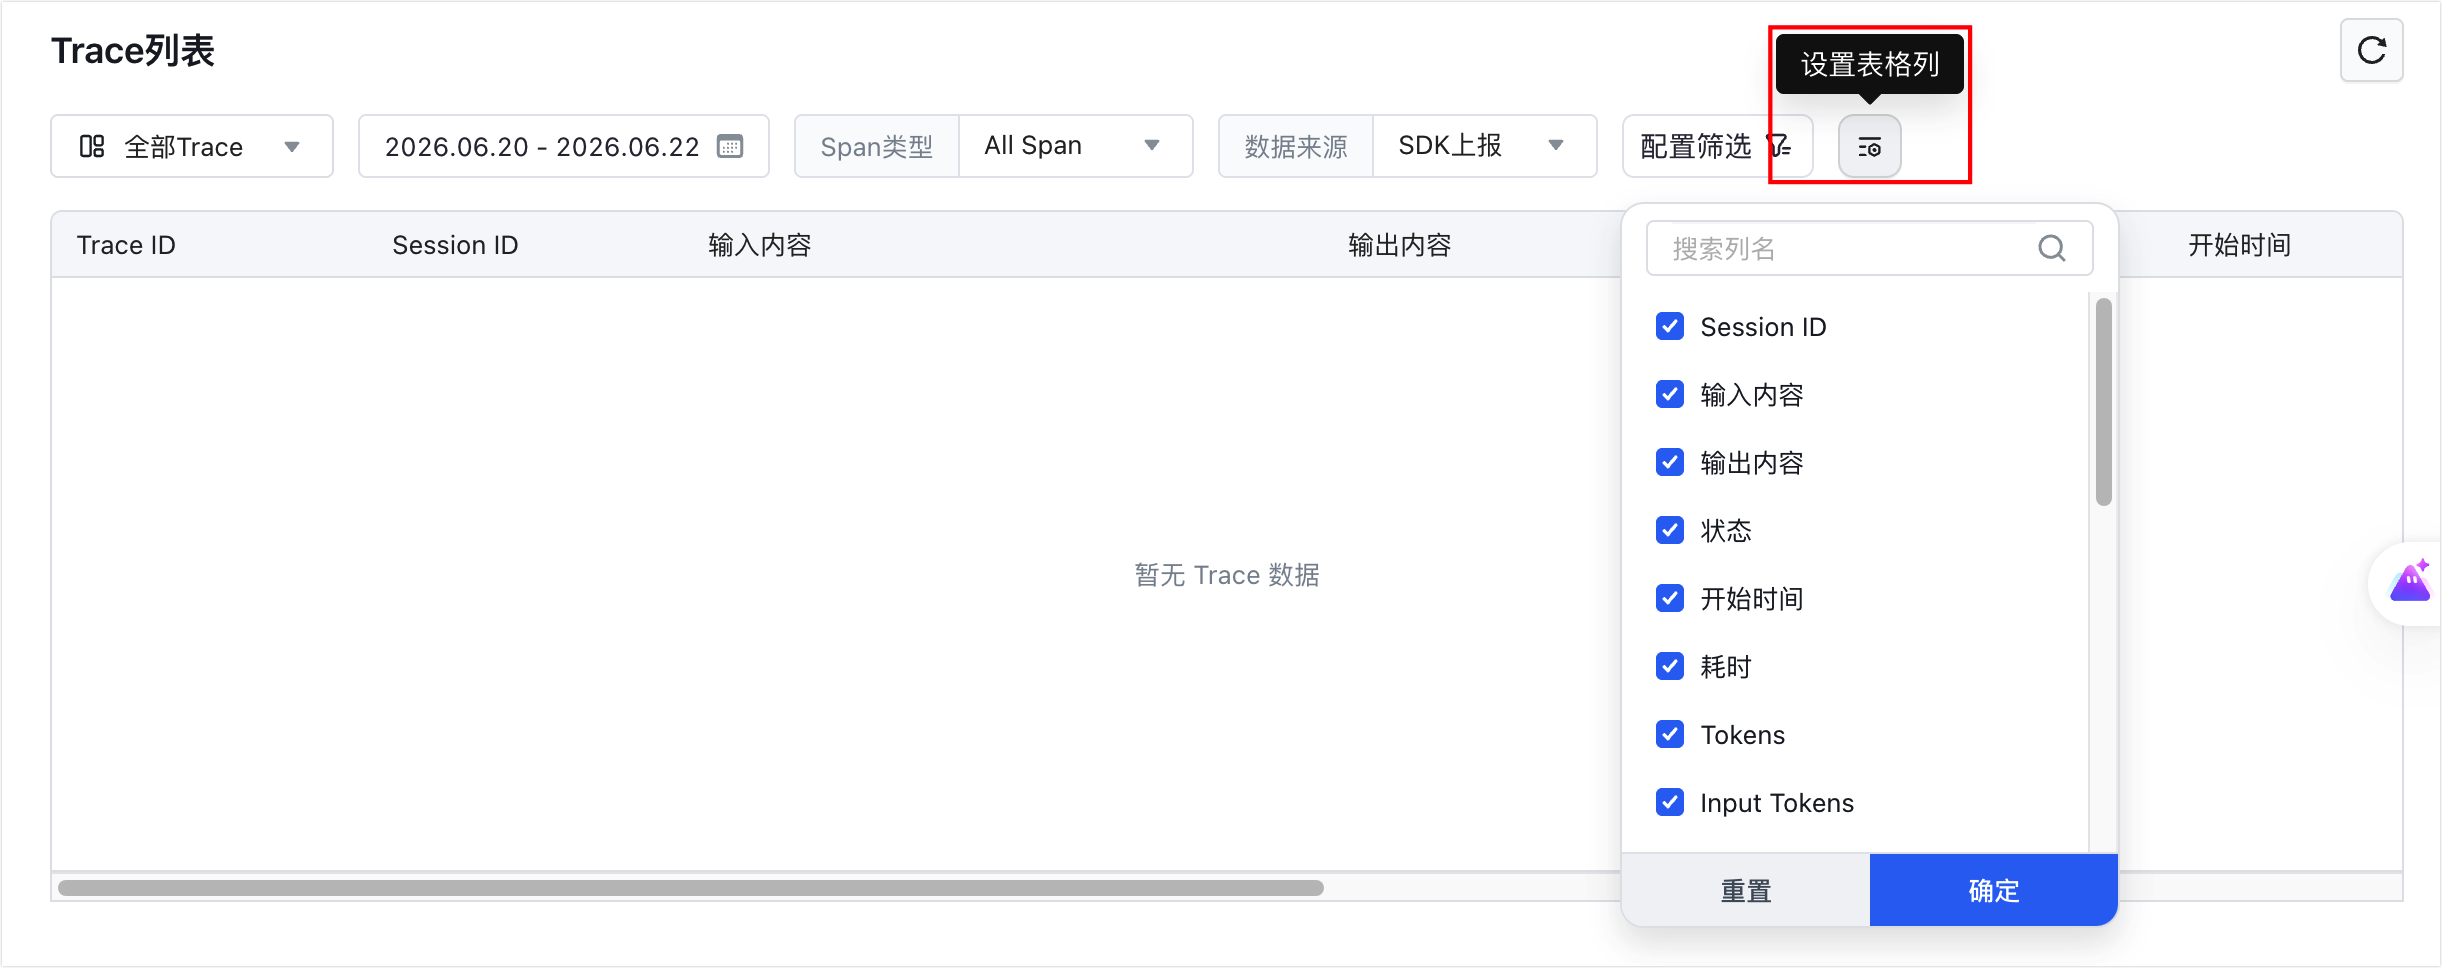Image resolution: width=2442 pixels, height=968 pixels.
Task: Confirm with the 确定 button
Action: [x=1993, y=890]
